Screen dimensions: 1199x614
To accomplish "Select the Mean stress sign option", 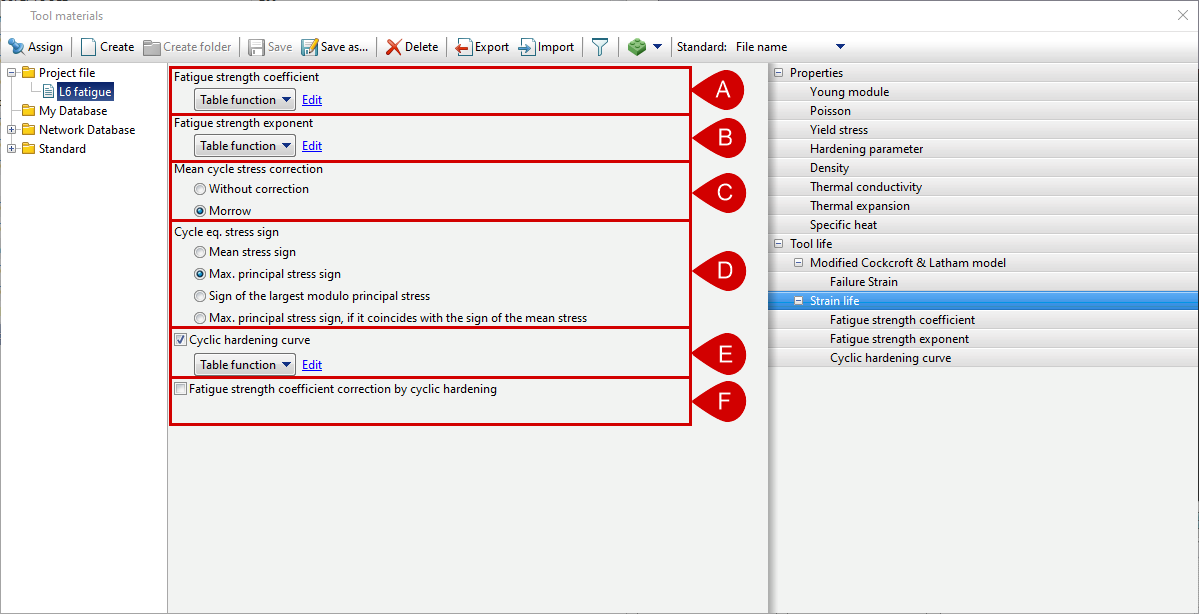I will pyautogui.click(x=199, y=252).
